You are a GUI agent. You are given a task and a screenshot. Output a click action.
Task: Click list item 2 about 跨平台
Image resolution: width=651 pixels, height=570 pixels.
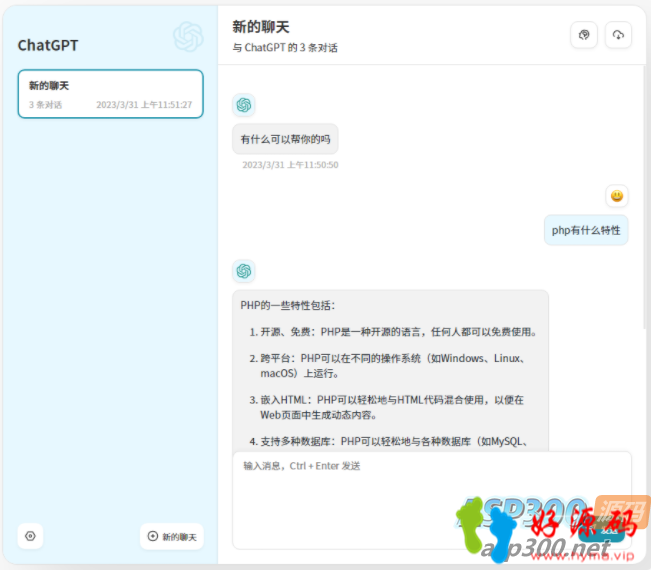pos(388,366)
